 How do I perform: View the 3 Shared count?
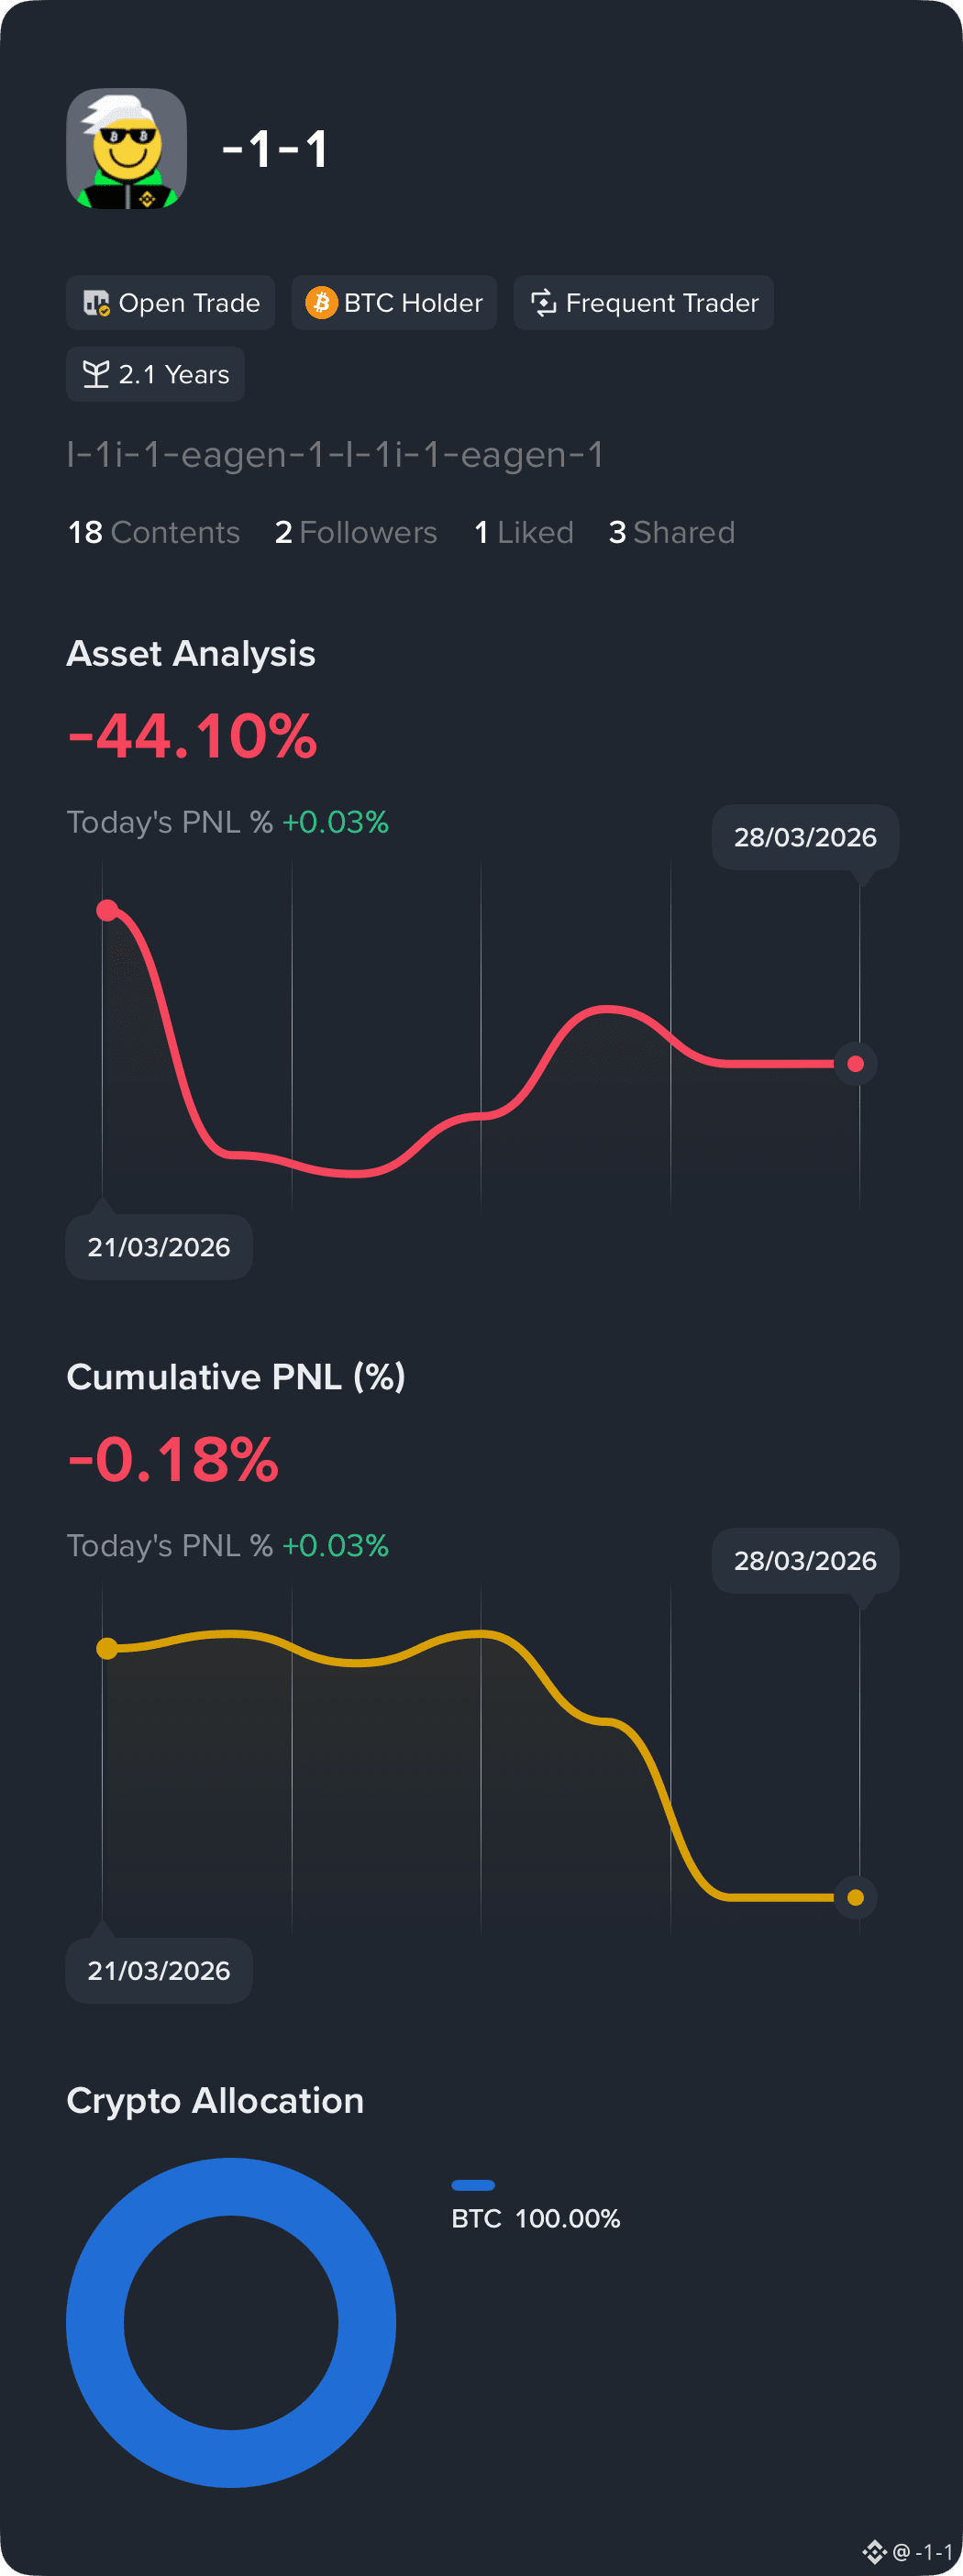click(x=672, y=532)
